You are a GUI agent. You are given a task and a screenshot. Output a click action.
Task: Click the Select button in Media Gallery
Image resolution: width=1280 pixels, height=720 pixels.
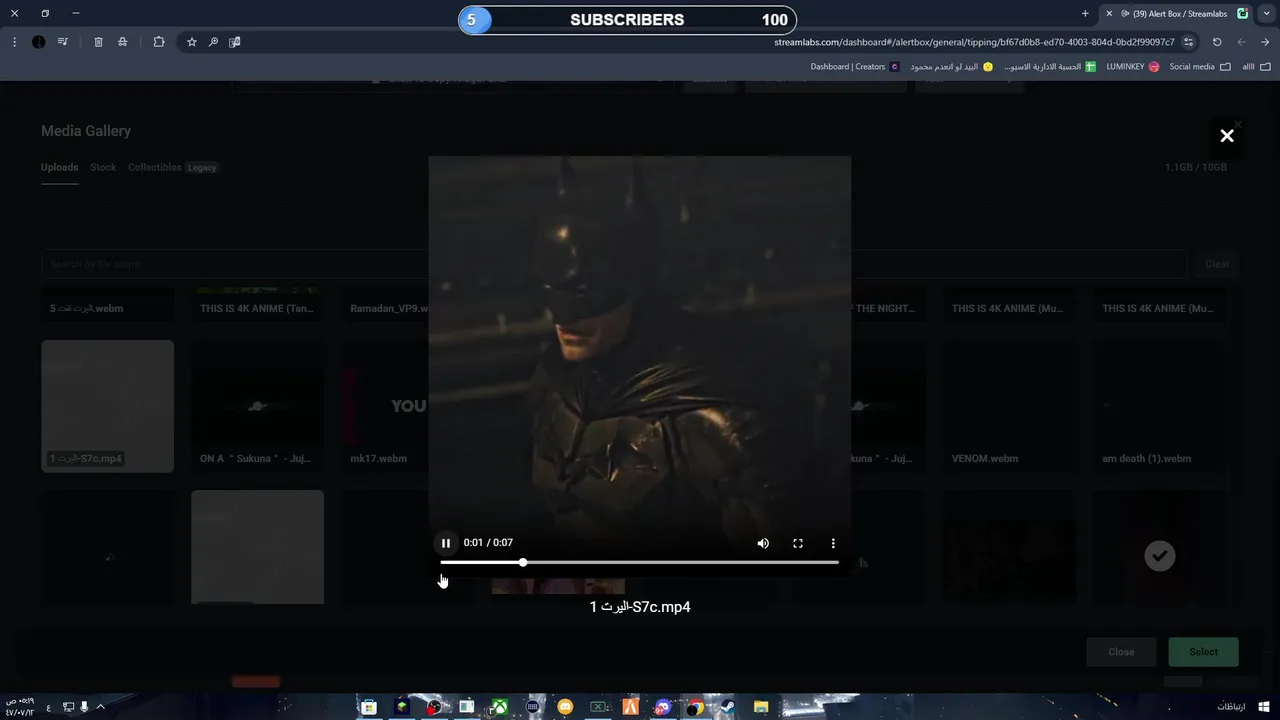[1203, 652]
